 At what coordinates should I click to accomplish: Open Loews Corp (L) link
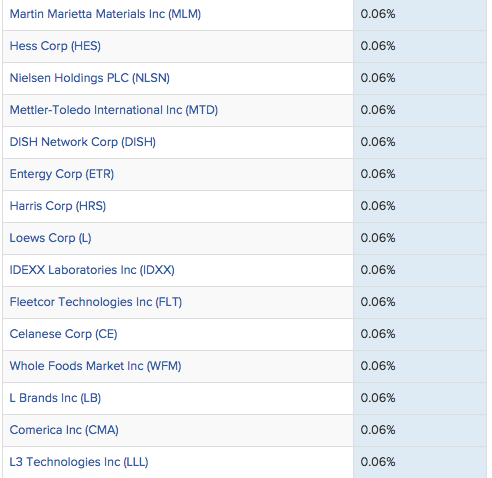50,238
